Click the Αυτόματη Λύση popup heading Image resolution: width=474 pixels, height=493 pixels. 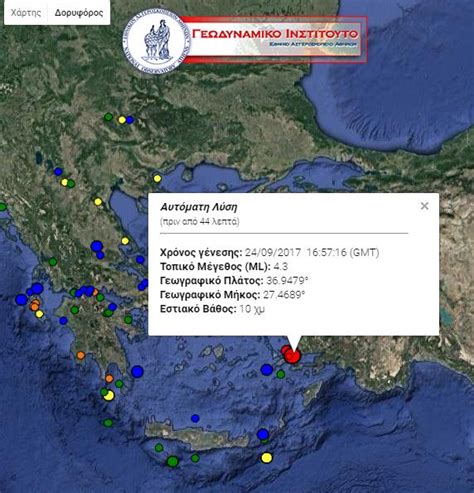pyautogui.click(x=199, y=207)
